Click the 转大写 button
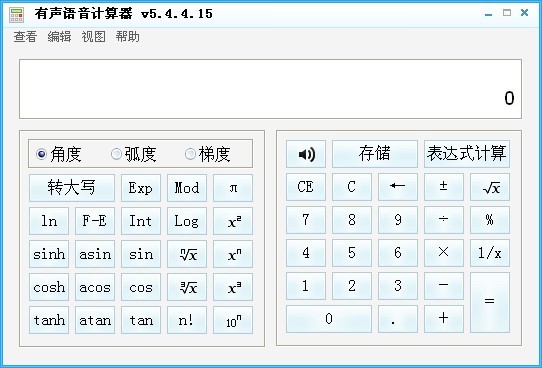 click(x=72, y=188)
